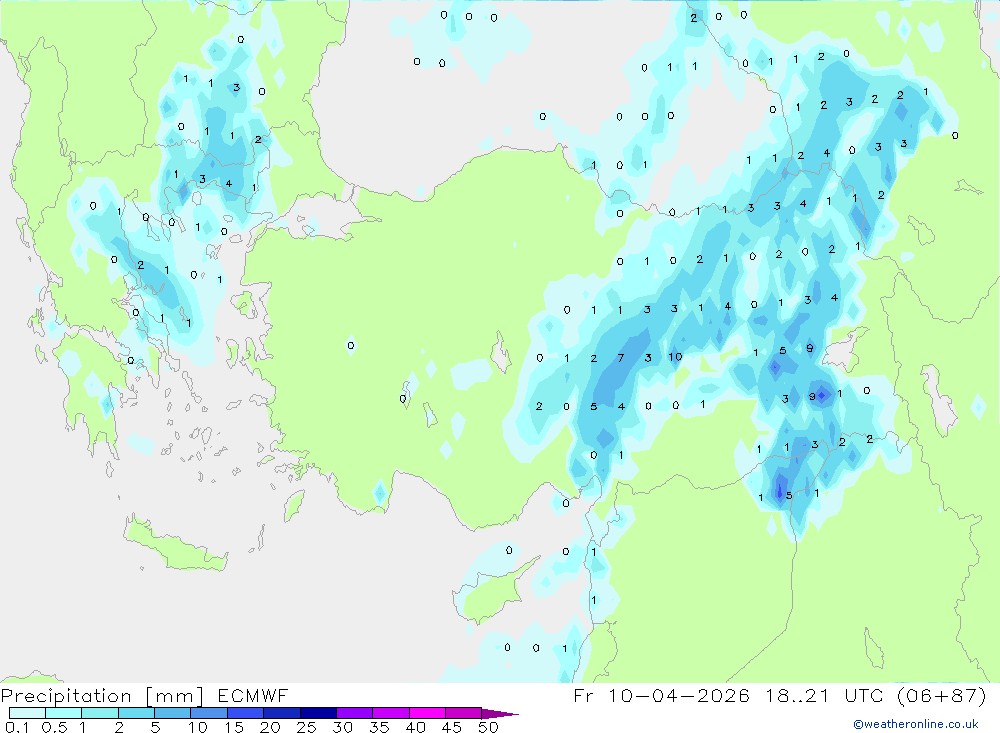Pick the 0.1–0.5 mm legend swatch
The width and height of the screenshot is (1000, 733).
(27, 713)
